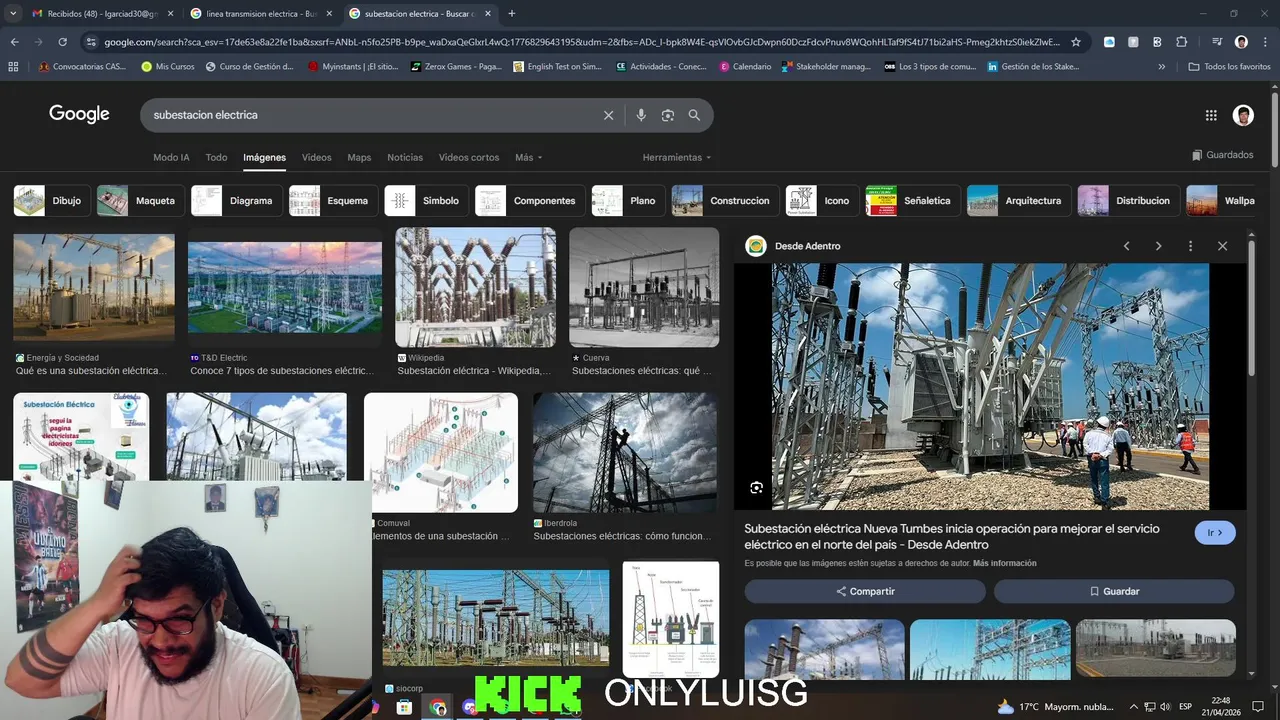Open the Google account avatar
The image size is (1280, 720).
[1243, 115]
